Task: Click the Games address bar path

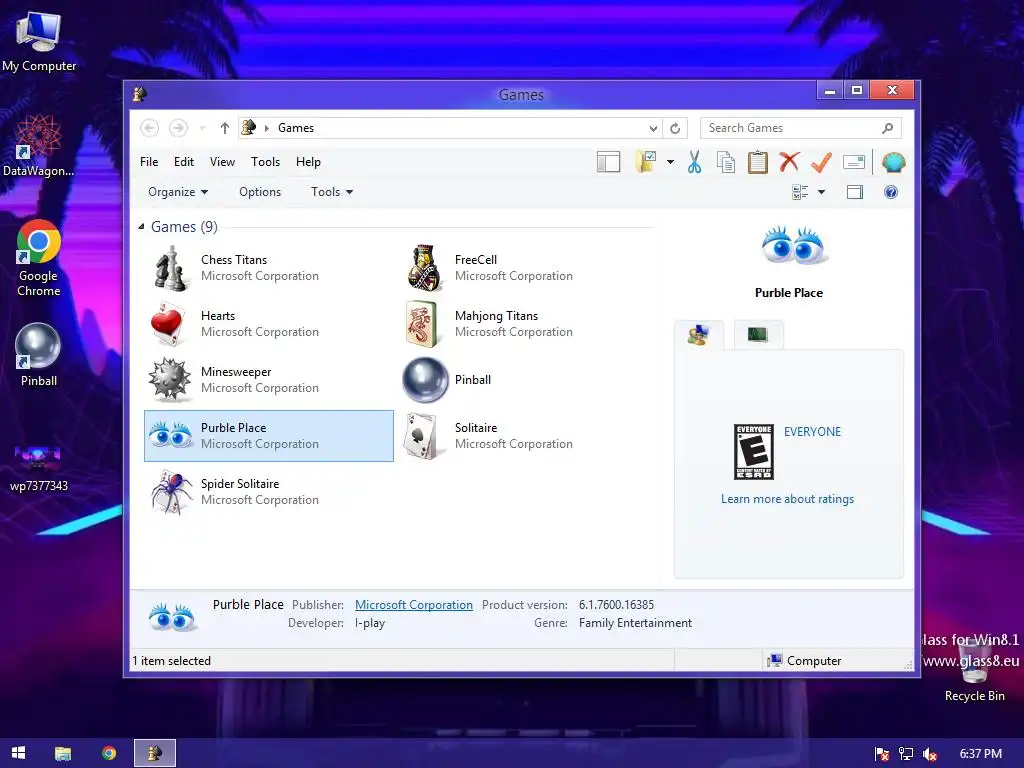Action: pos(296,128)
